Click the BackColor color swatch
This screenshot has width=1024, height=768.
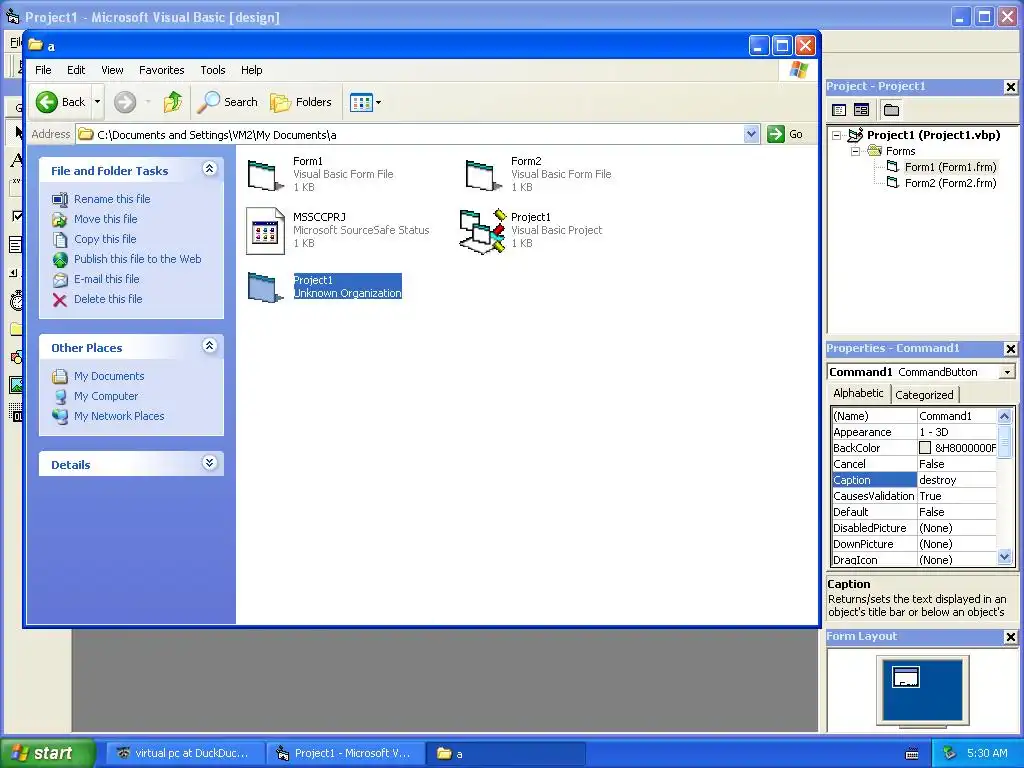point(925,448)
